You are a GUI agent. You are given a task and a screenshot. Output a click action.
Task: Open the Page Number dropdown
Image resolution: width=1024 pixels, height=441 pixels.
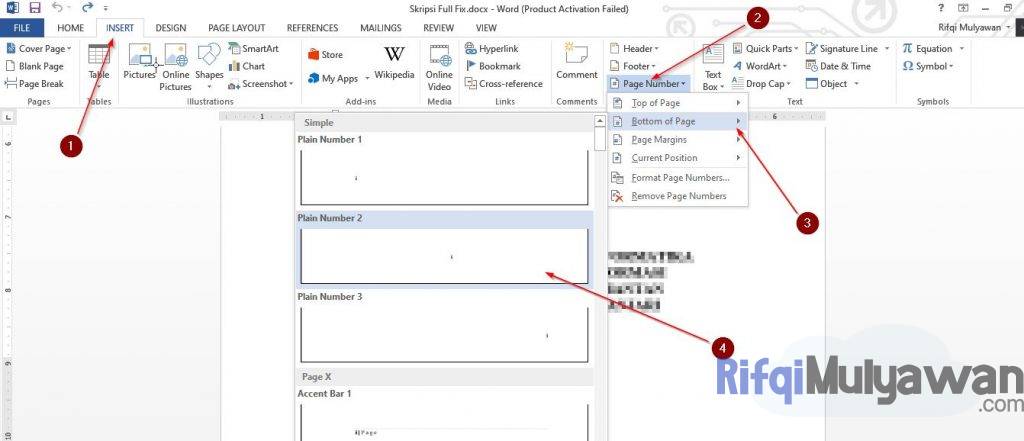[x=648, y=84]
